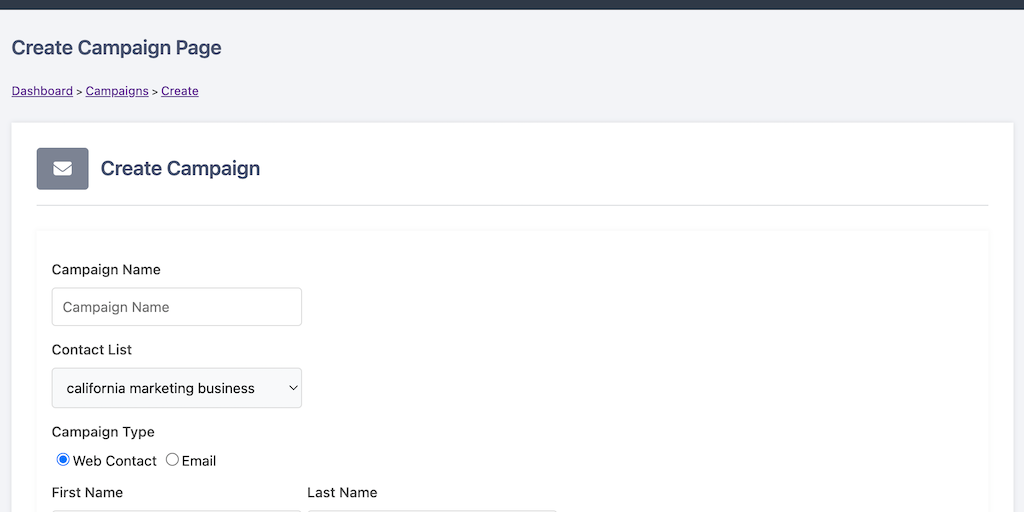The image size is (1024, 512).
Task: Click the Last Name label
Action: [342, 492]
